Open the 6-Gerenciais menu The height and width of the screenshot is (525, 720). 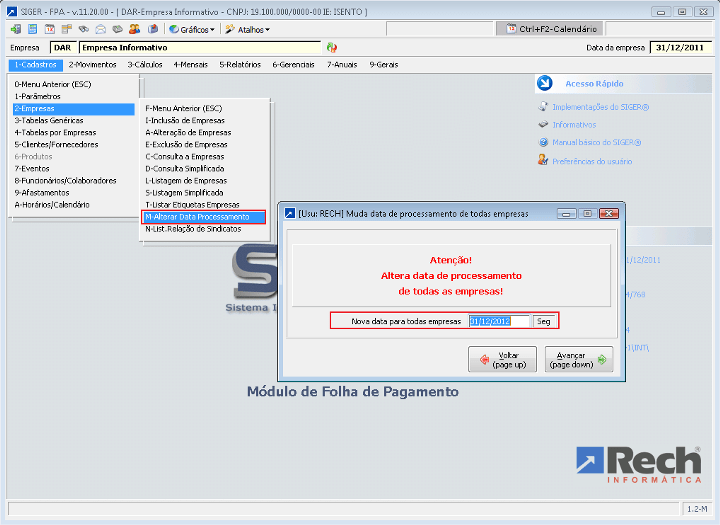pyautogui.click(x=293, y=65)
